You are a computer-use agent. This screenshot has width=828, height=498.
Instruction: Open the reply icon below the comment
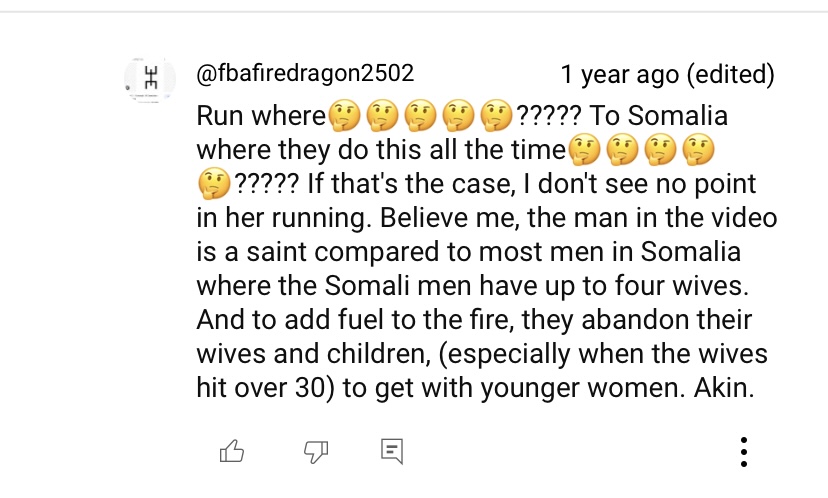392,451
